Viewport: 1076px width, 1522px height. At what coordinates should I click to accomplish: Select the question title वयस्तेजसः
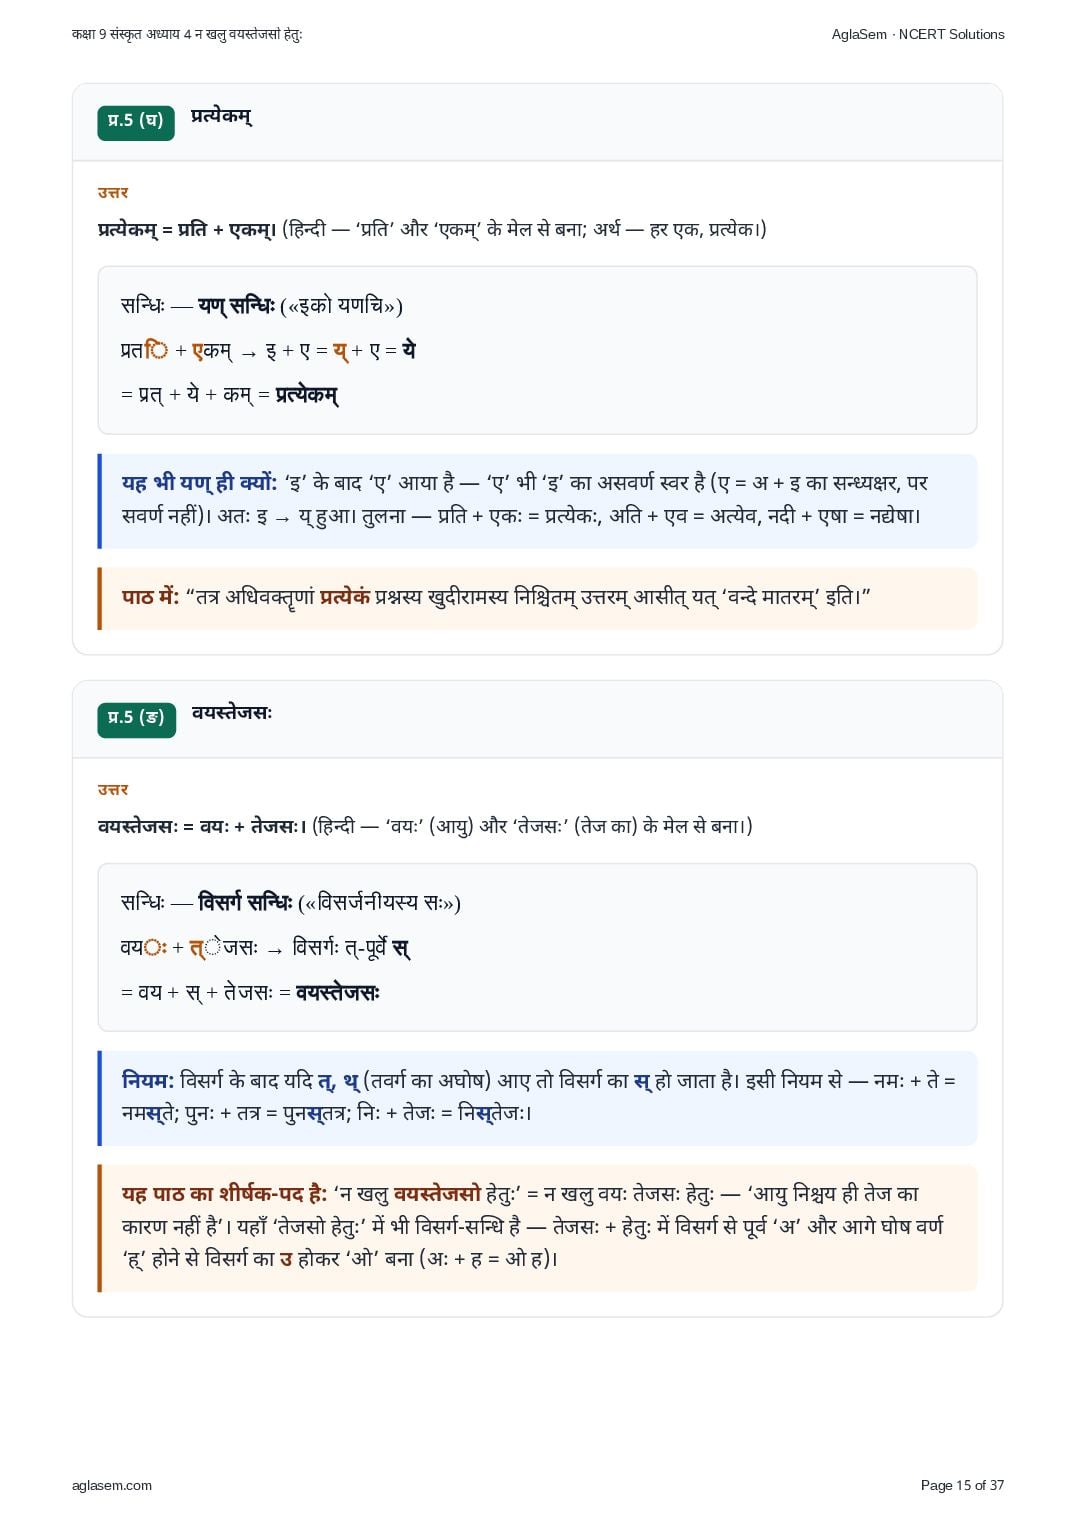232,713
